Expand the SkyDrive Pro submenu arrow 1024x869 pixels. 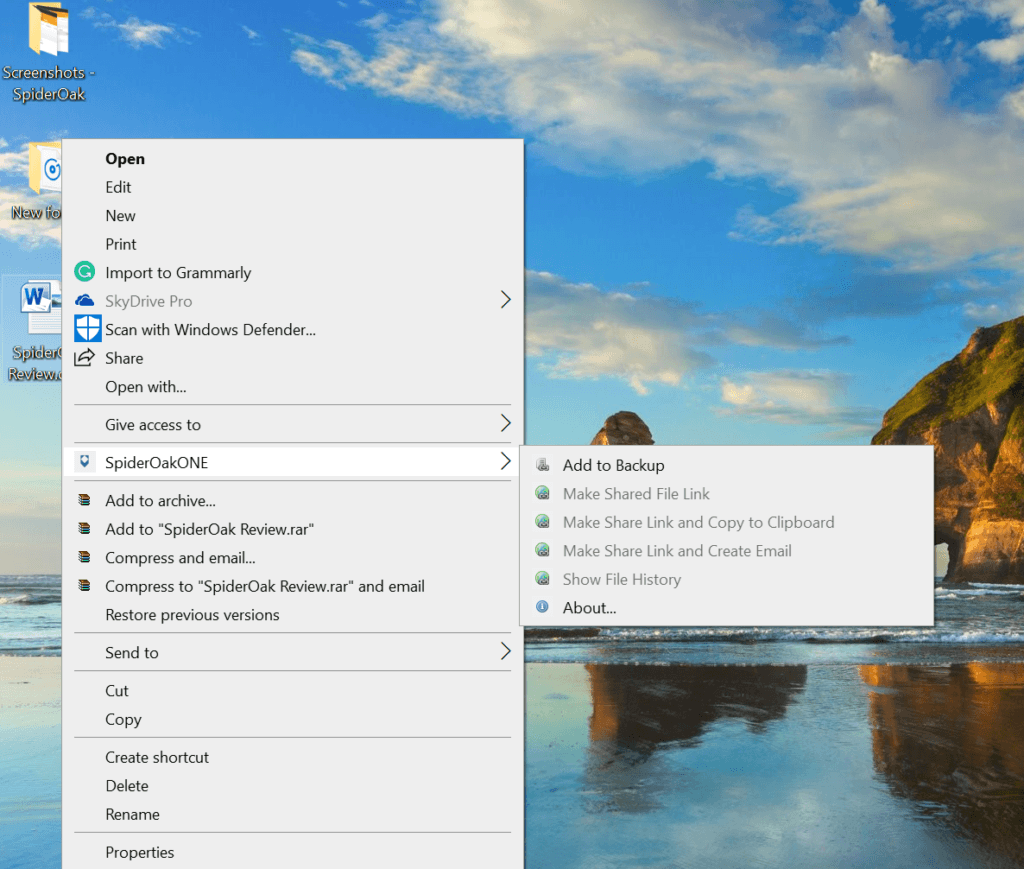point(505,300)
